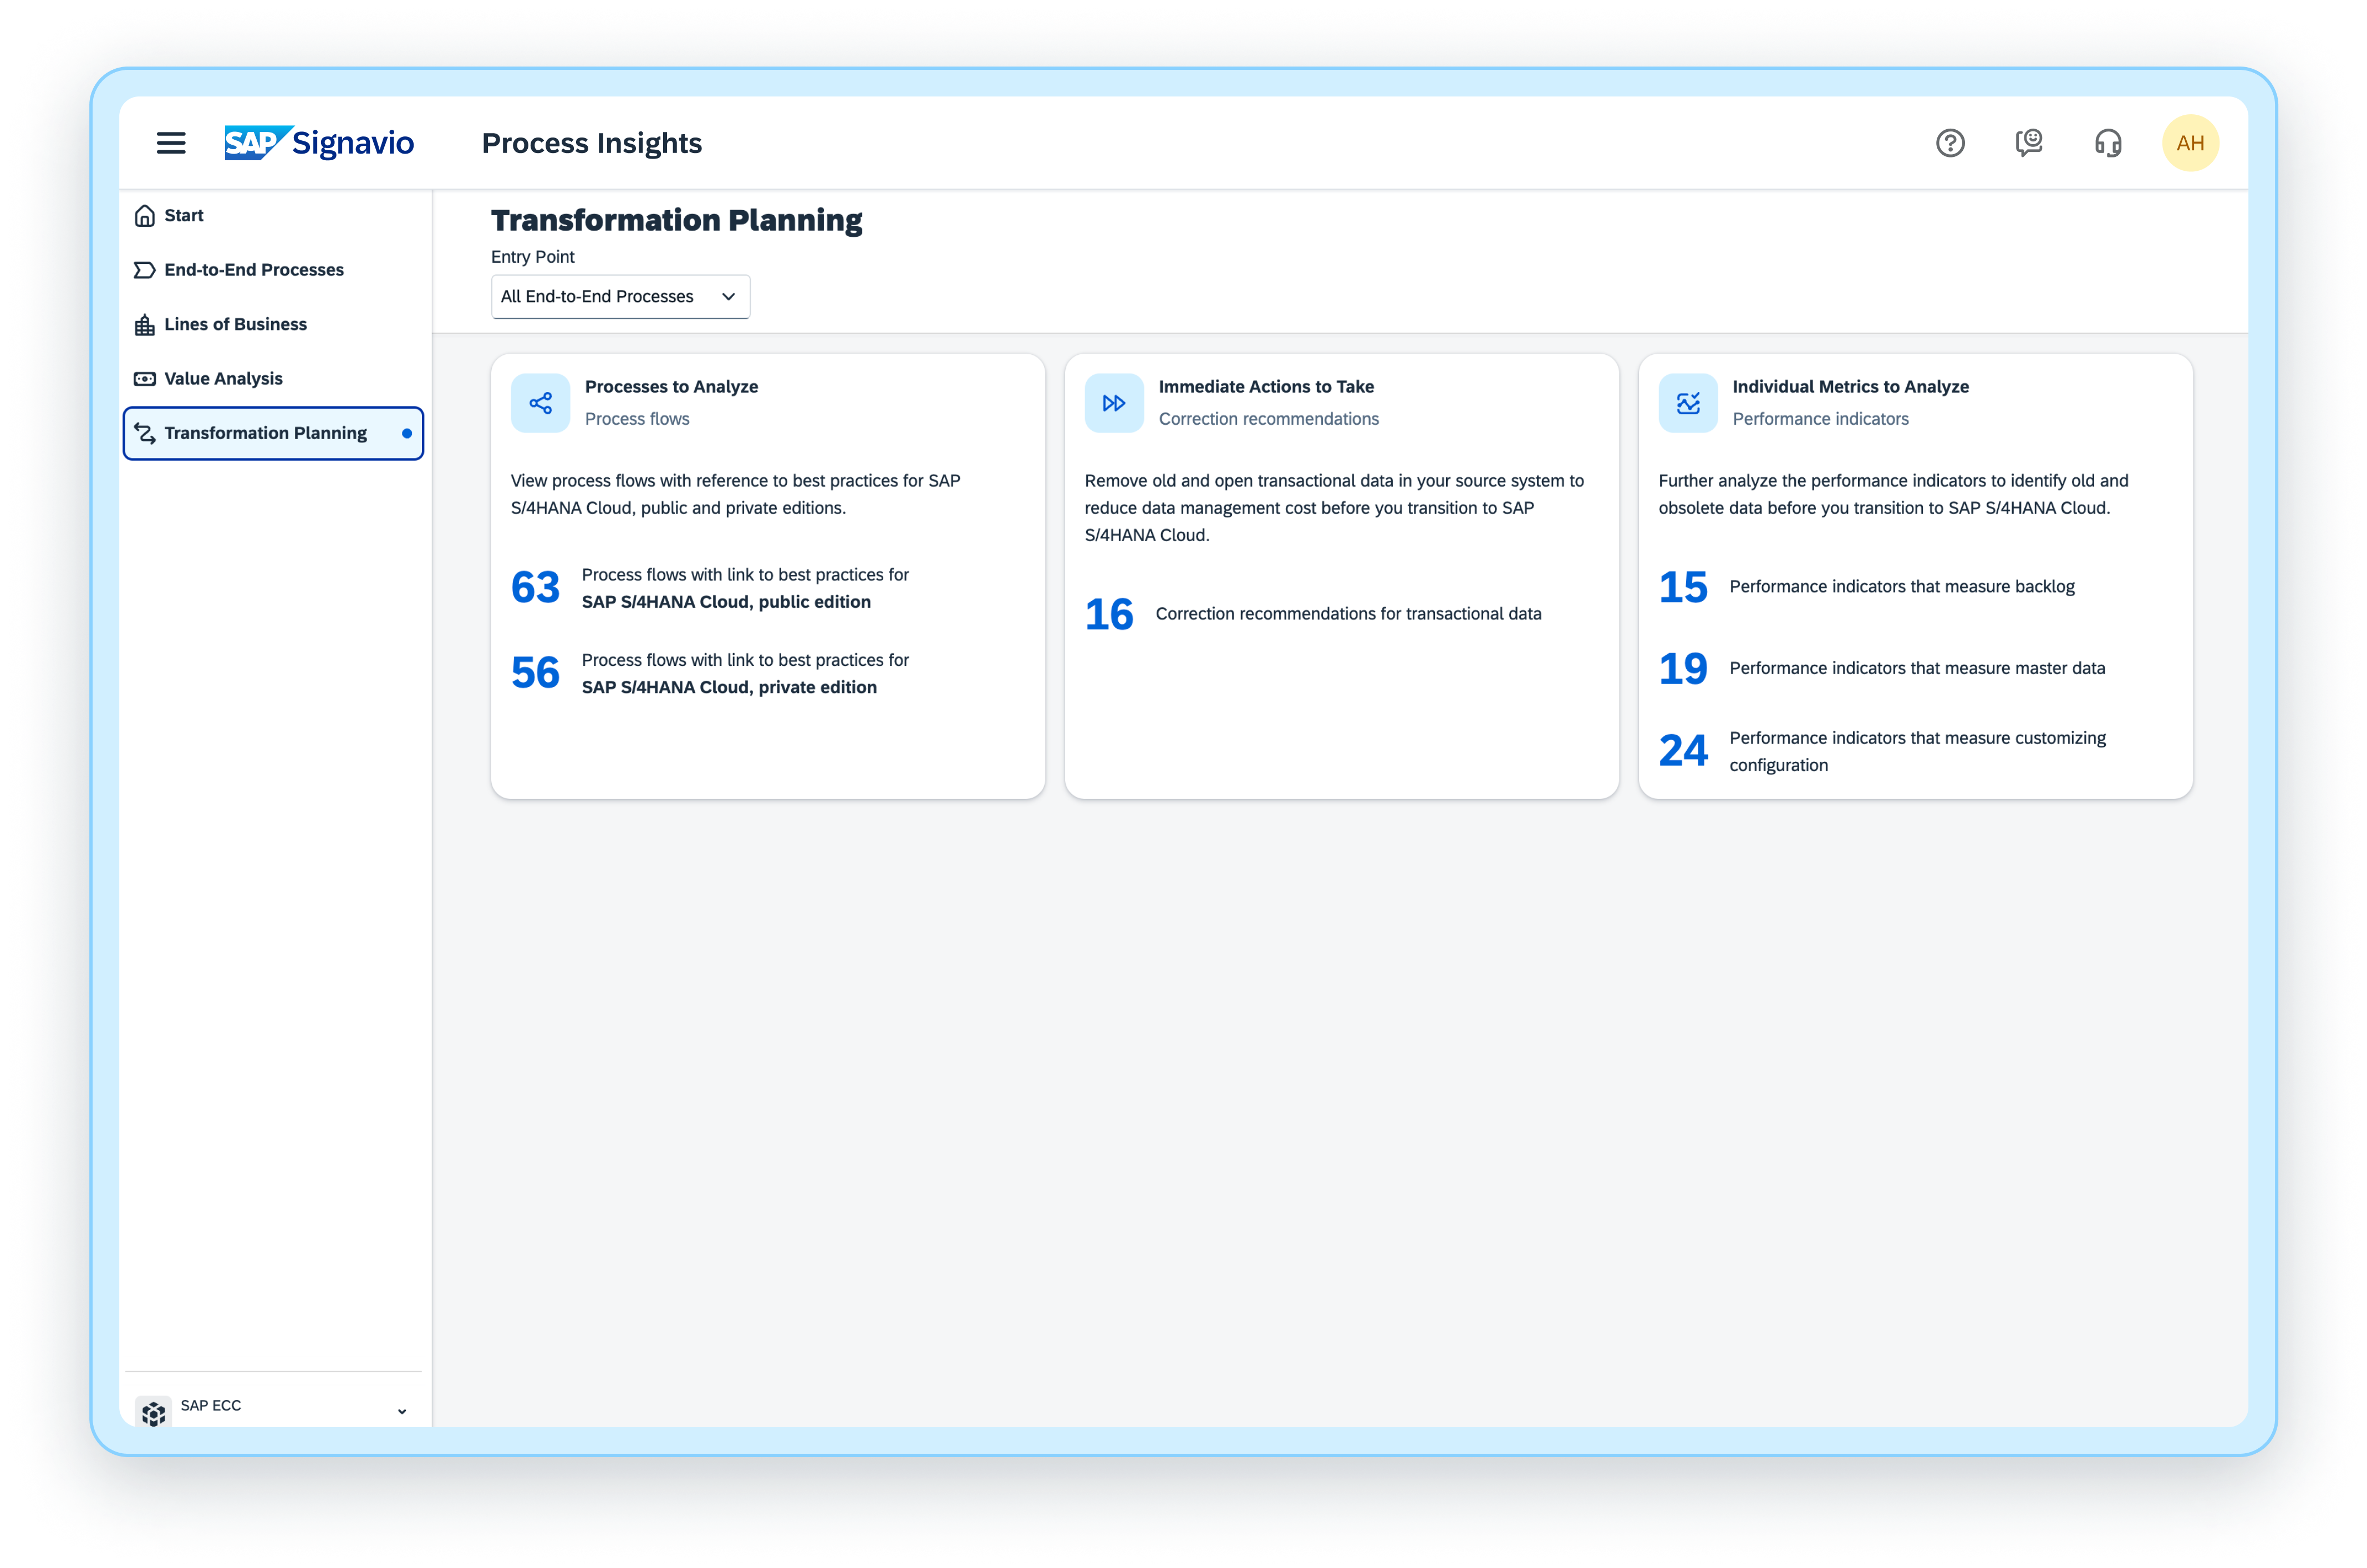This screenshot has height=1568, width=2367.
Task: Open the help question mark icon
Action: coord(1950,143)
